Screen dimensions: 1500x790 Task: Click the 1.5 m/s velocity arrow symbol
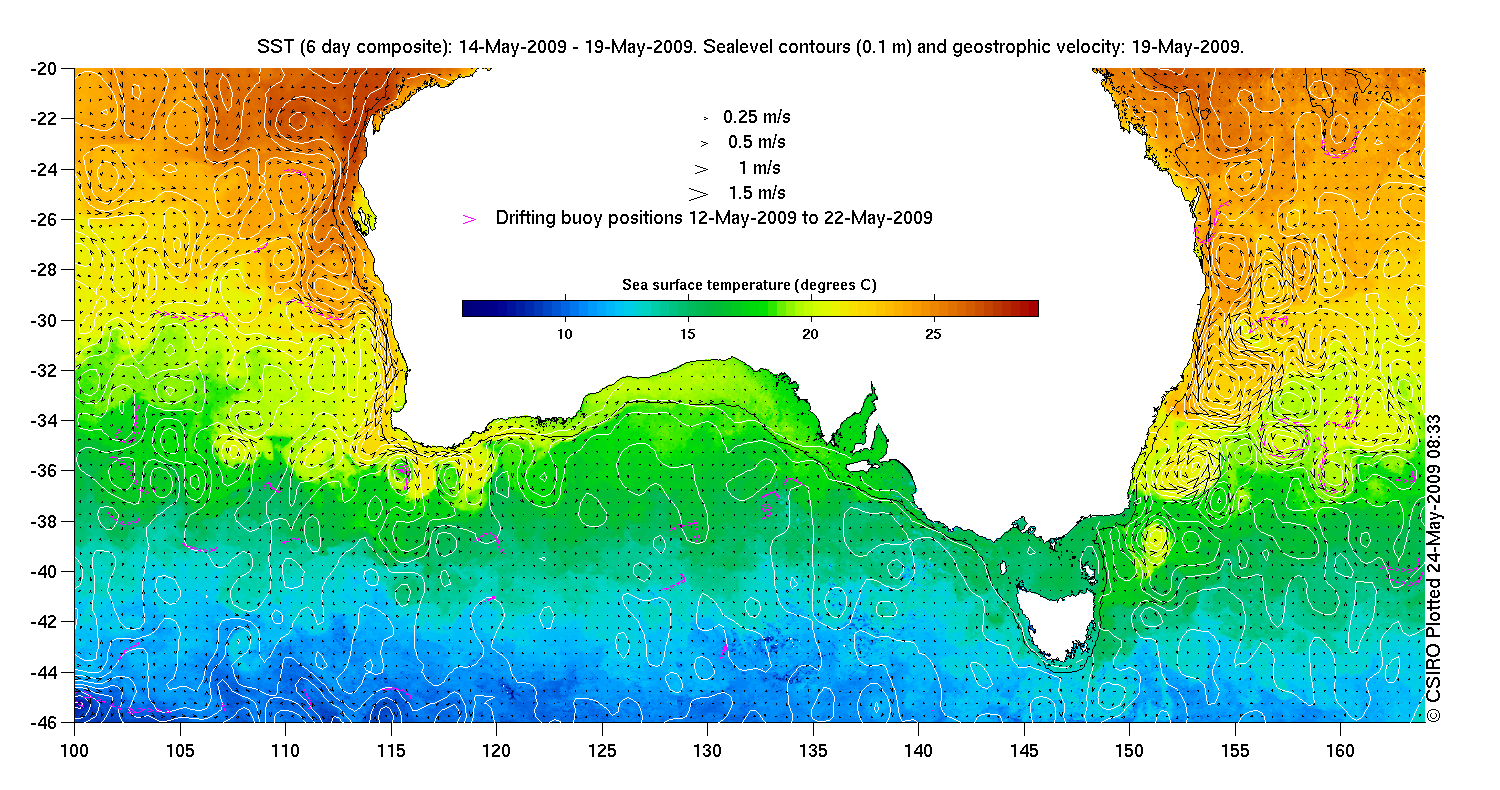699,192
